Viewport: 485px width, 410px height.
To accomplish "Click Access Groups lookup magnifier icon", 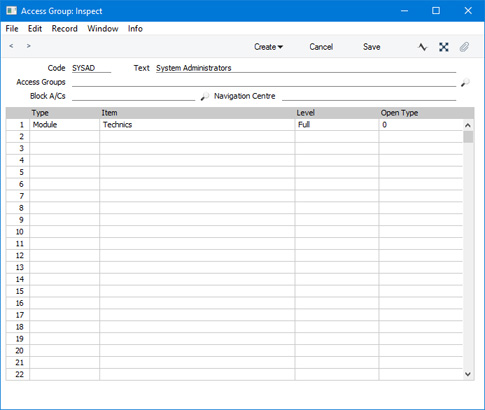I will (x=465, y=82).
